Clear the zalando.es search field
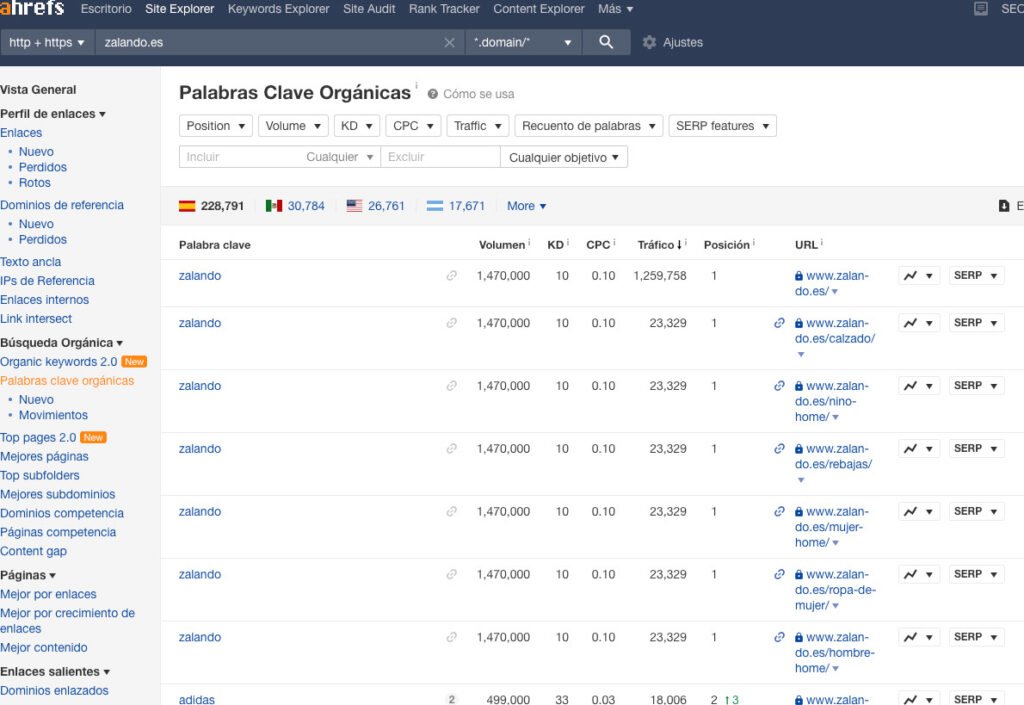The width and height of the screenshot is (1024, 705). (x=449, y=42)
